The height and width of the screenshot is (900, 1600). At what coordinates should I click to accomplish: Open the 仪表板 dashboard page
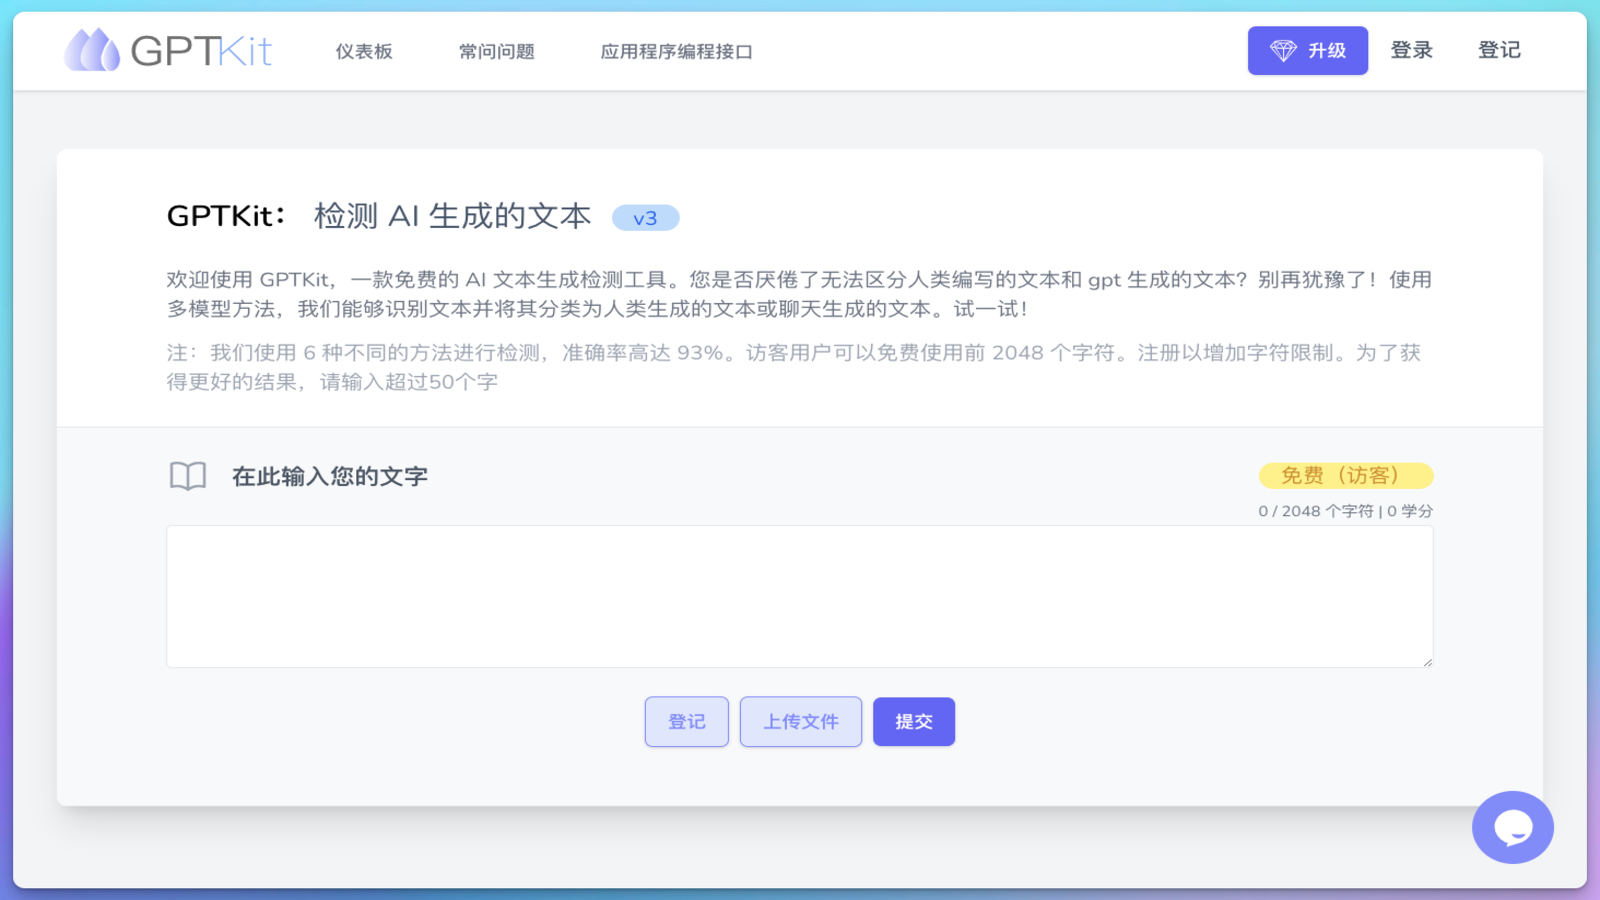(364, 52)
